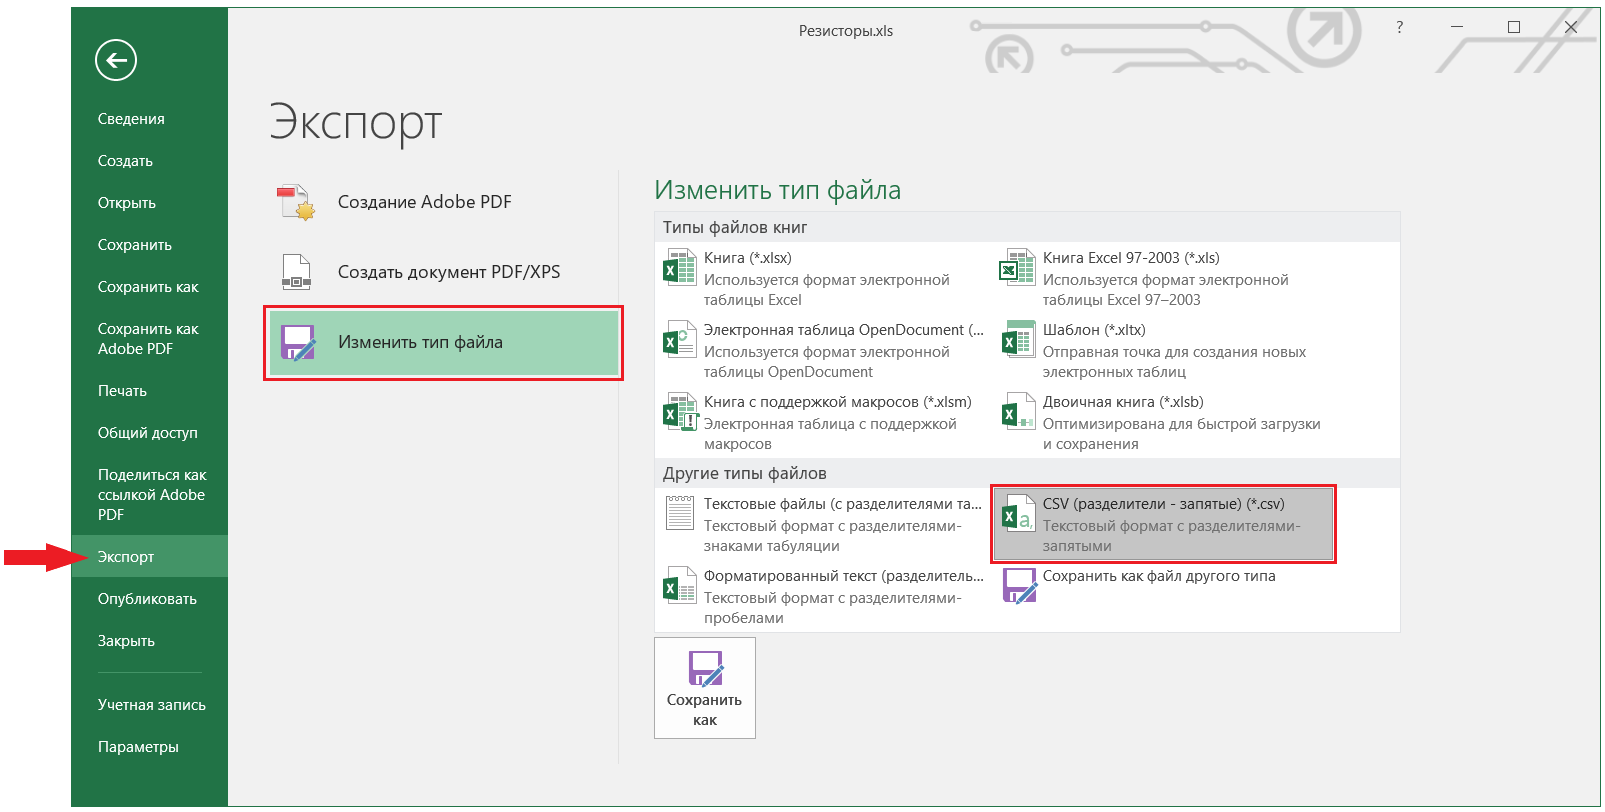
Task: Open the Открыть menu item
Action: point(149,203)
